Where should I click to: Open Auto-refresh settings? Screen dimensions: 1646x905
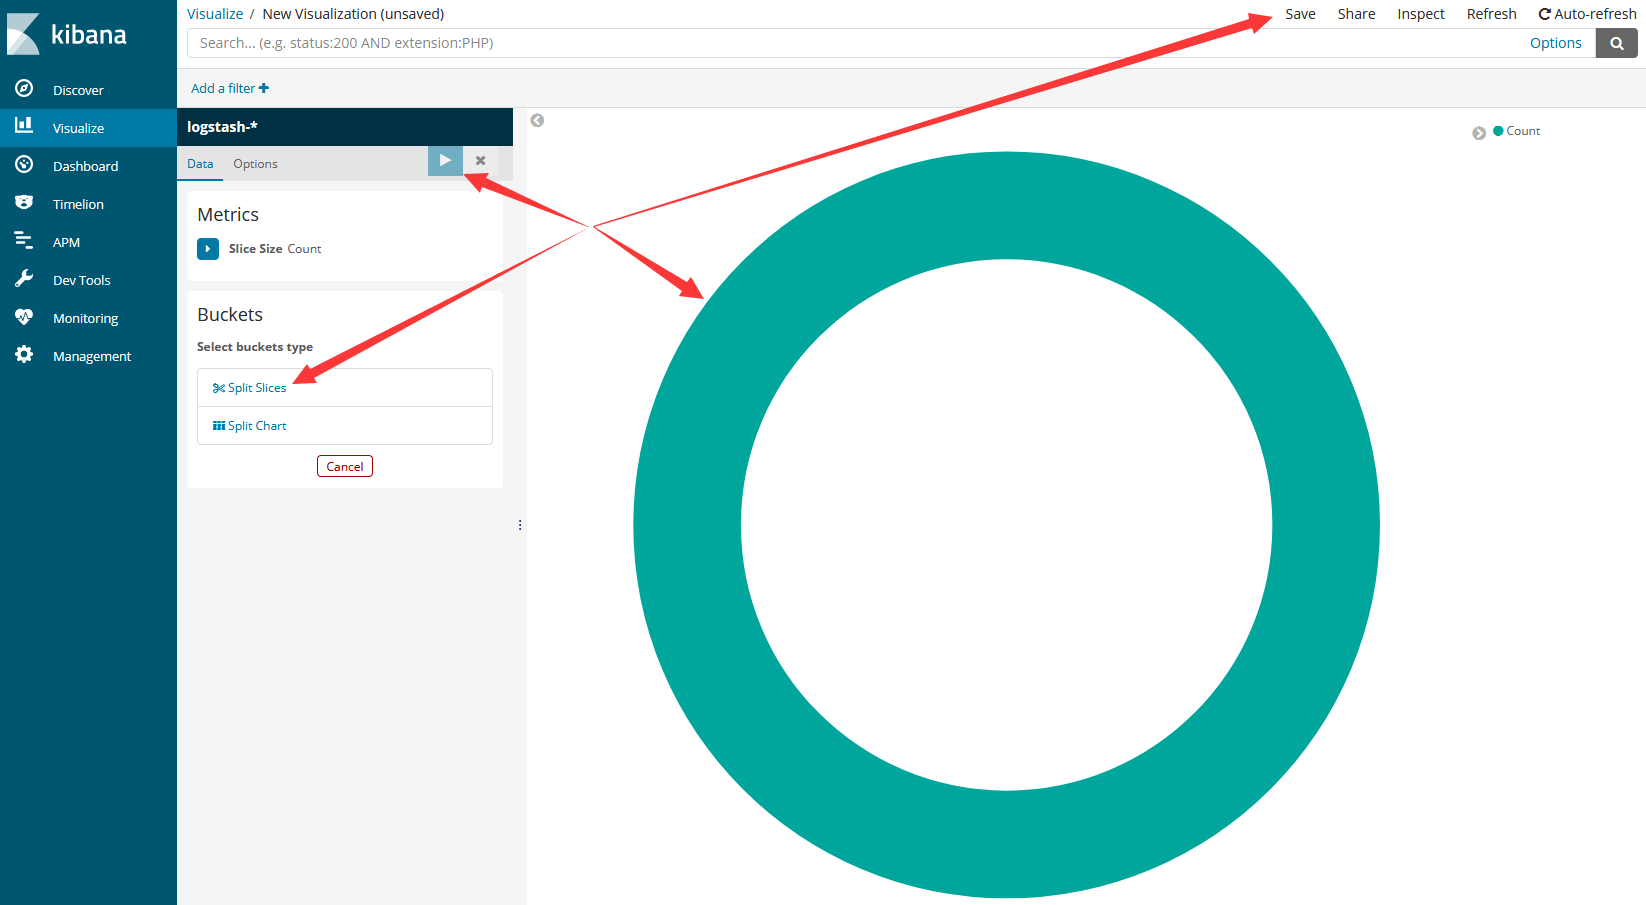click(x=1587, y=14)
